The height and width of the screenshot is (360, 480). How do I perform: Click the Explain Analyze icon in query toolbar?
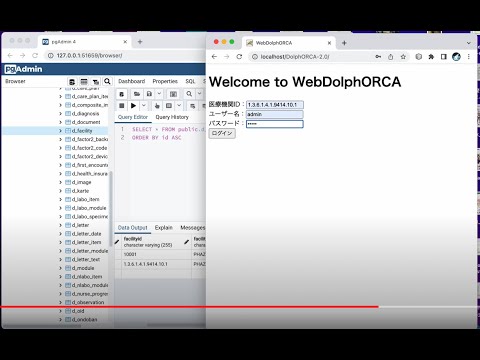pyautogui.click(x=169, y=106)
